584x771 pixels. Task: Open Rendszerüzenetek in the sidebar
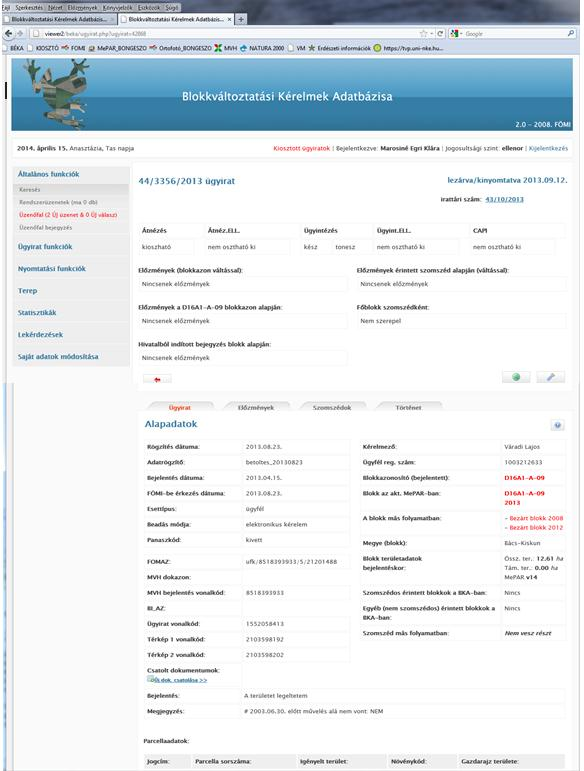pyautogui.click(x=58, y=202)
